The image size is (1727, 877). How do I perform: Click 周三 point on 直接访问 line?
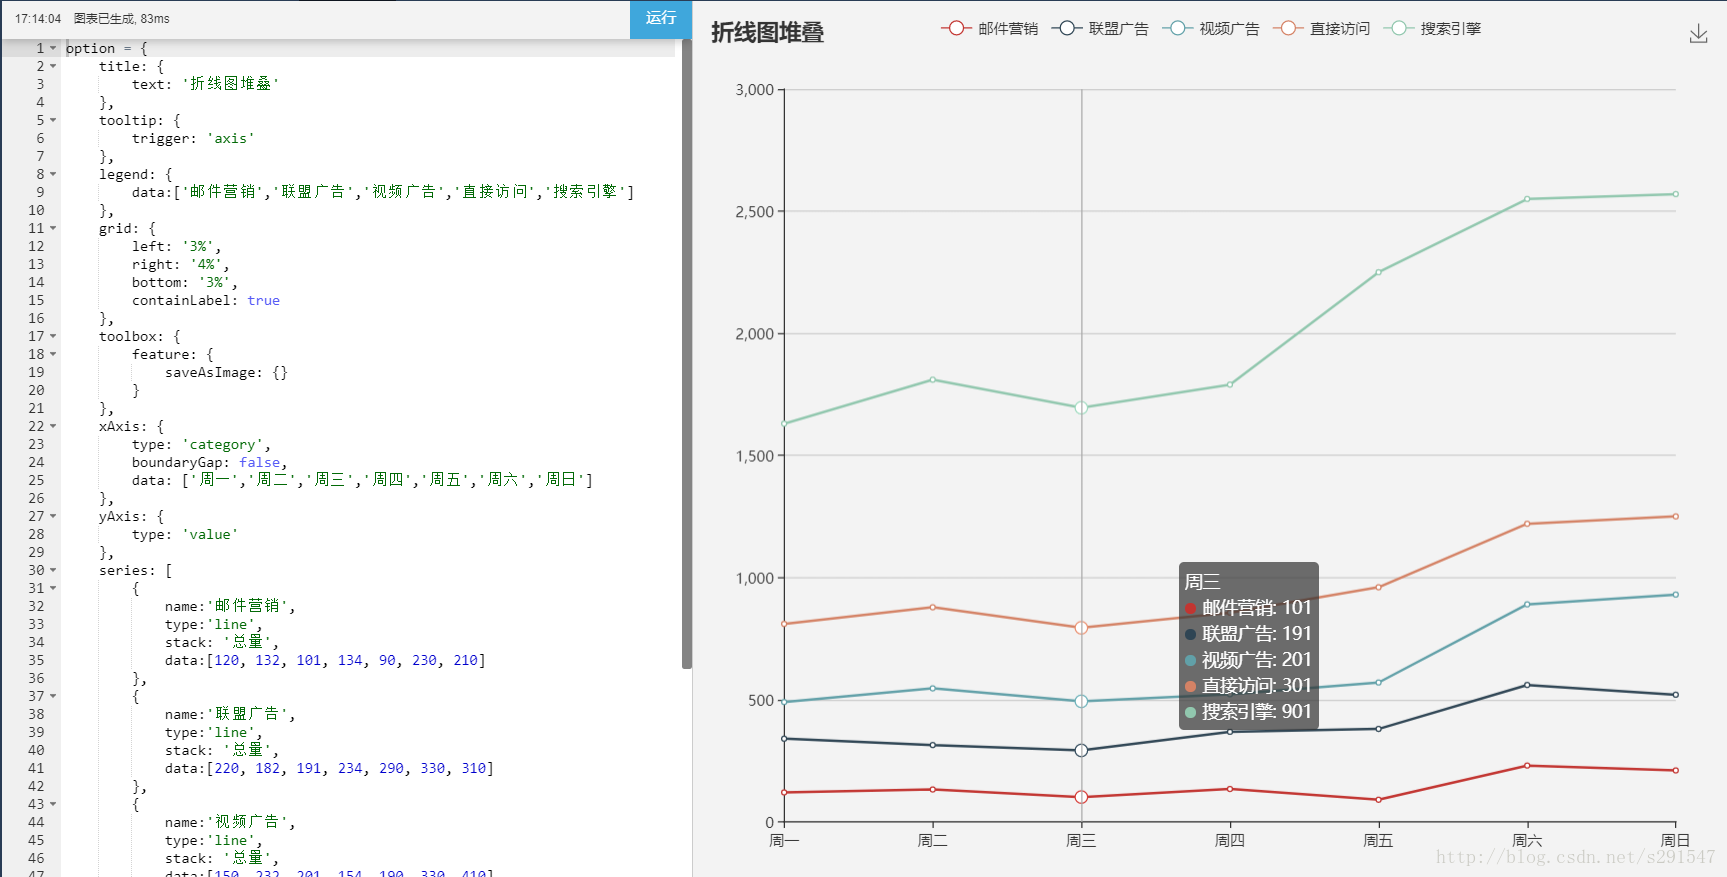tap(1081, 628)
